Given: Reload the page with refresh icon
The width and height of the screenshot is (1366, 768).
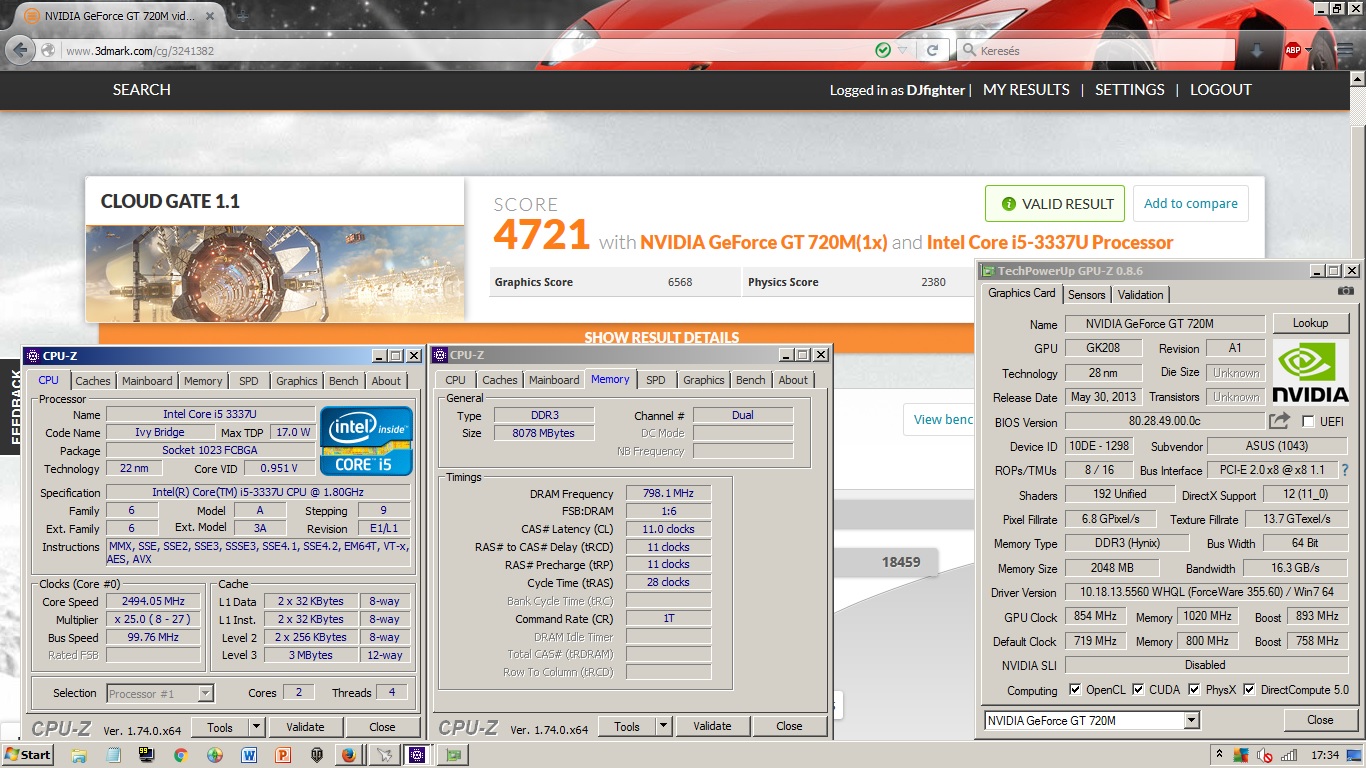Looking at the screenshot, I should click(x=932, y=50).
